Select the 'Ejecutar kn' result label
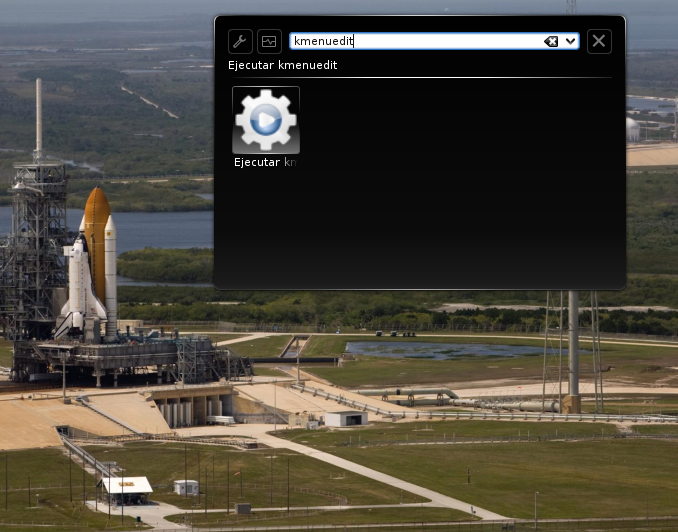The height and width of the screenshot is (532, 678). (x=265, y=162)
